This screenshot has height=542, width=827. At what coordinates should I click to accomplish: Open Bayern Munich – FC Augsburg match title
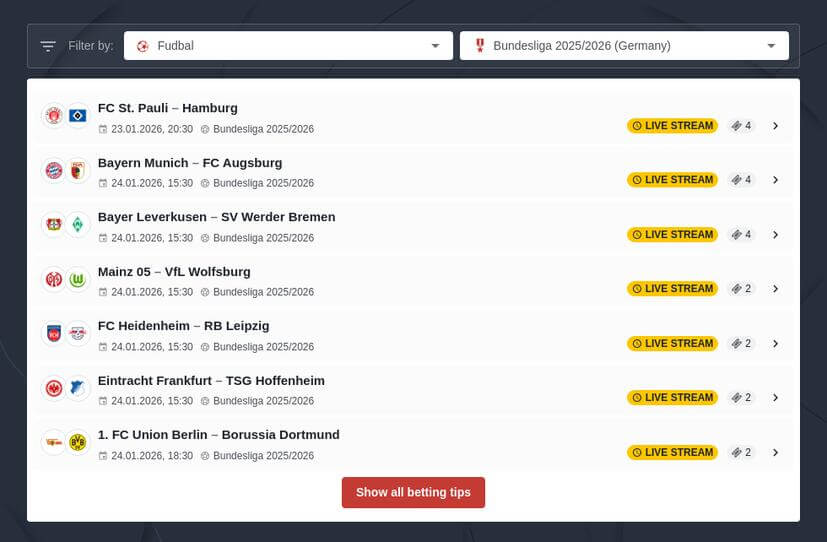pos(190,163)
